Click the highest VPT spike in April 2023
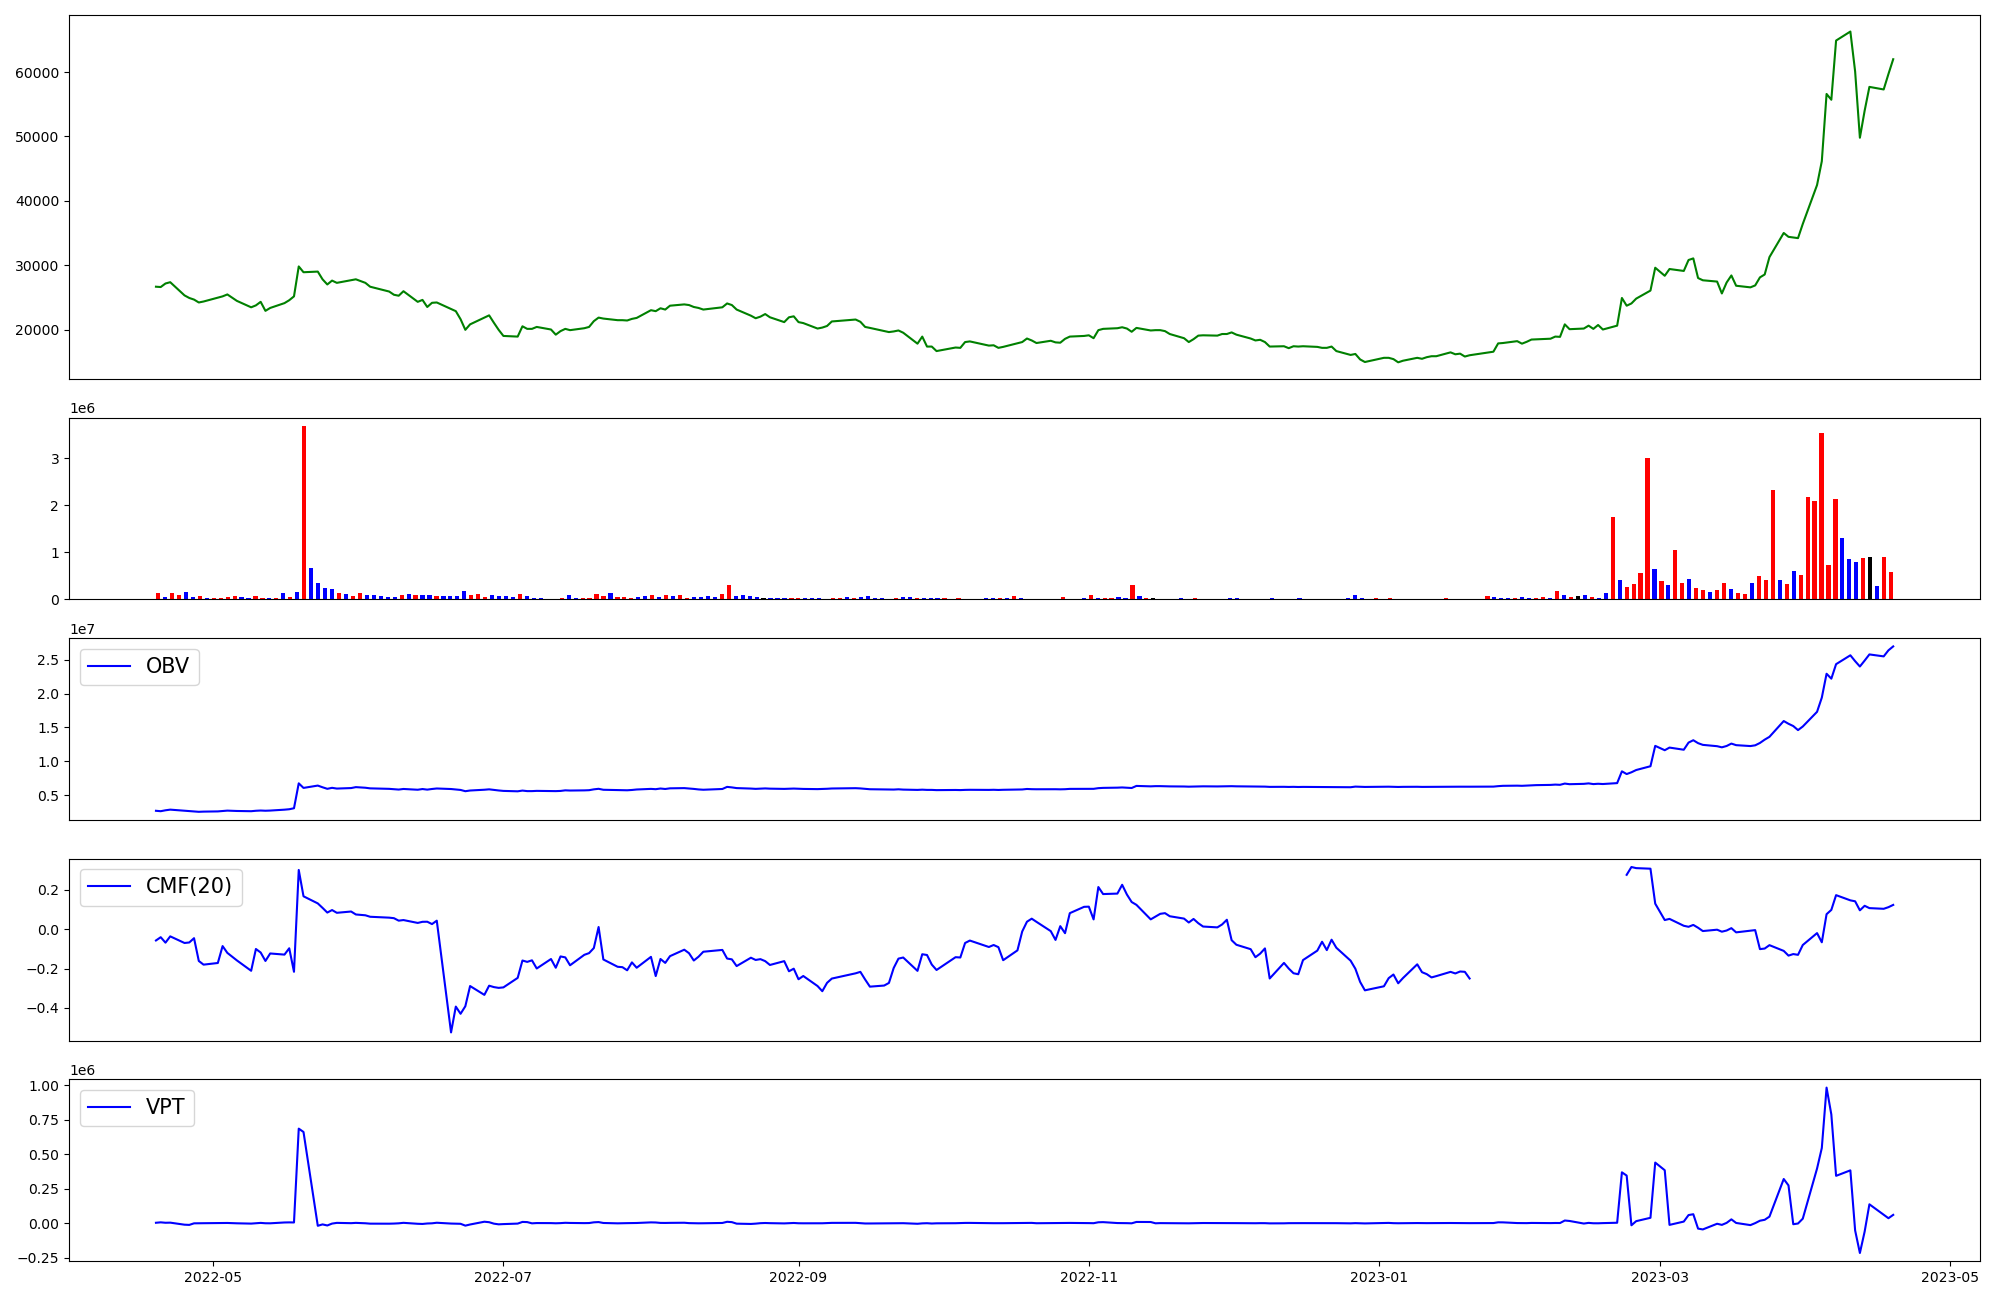The width and height of the screenshot is (2000, 1300). tap(1826, 1089)
